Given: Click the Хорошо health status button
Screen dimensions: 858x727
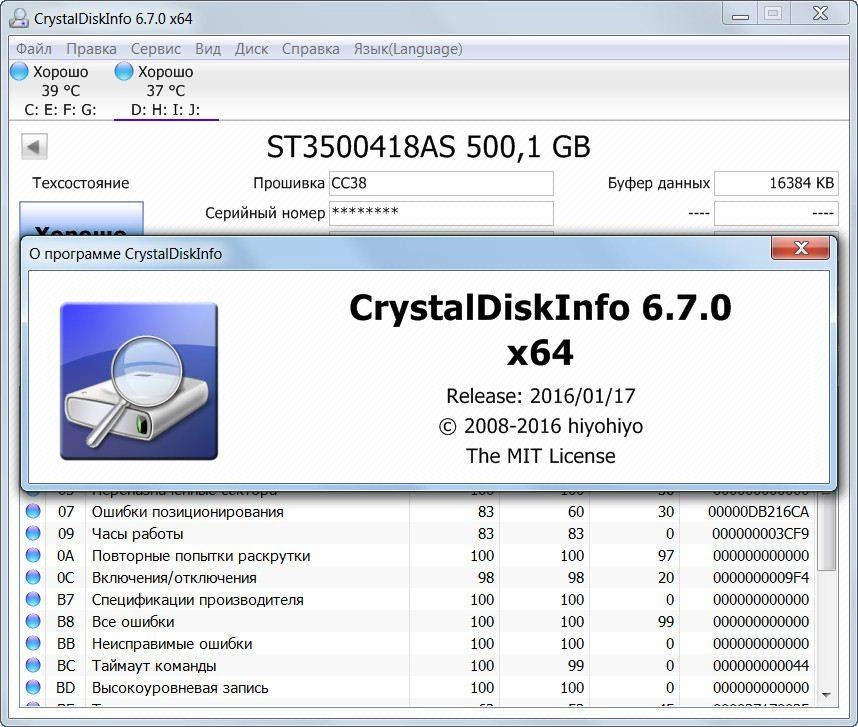Looking at the screenshot, I should pos(82,219).
